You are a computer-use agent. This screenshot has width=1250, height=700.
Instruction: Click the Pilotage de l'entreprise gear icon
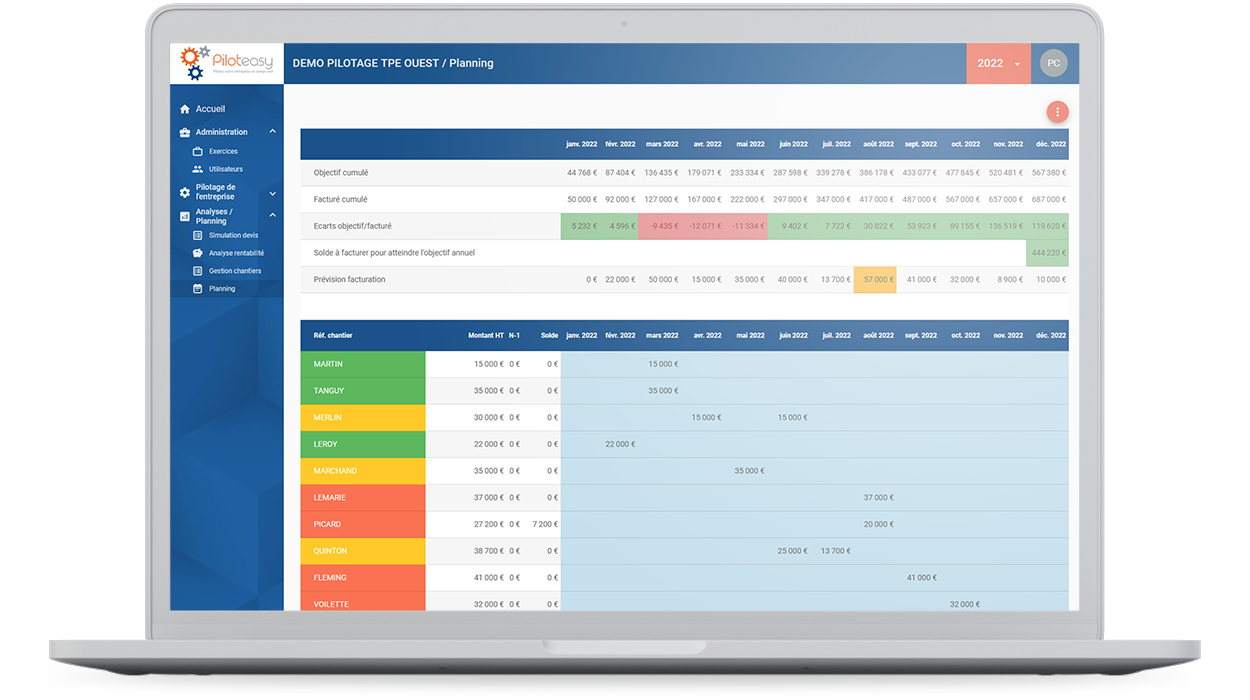point(184,192)
